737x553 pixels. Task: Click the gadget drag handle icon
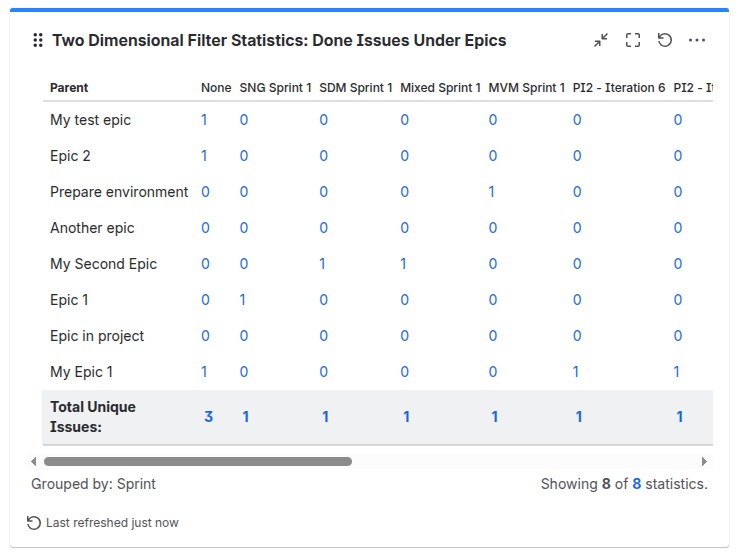(38, 40)
